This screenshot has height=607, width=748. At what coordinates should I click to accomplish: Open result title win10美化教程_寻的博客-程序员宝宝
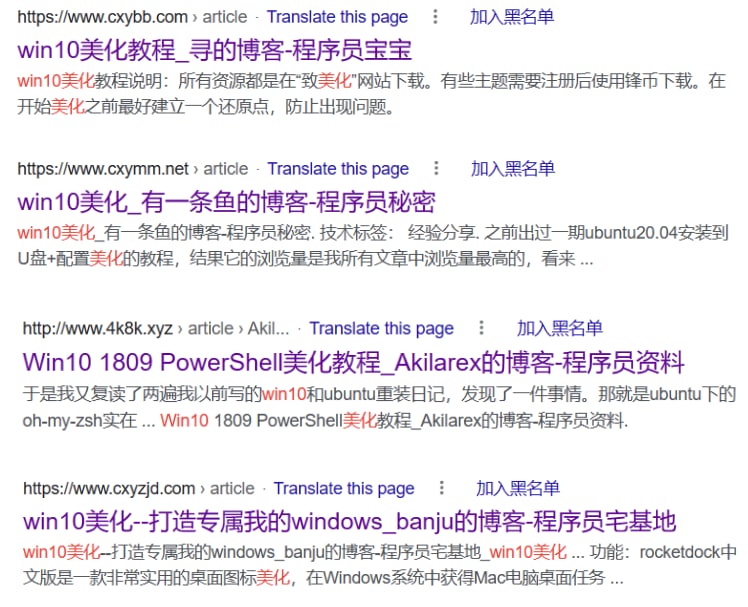pyautogui.click(x=214, y=50)
